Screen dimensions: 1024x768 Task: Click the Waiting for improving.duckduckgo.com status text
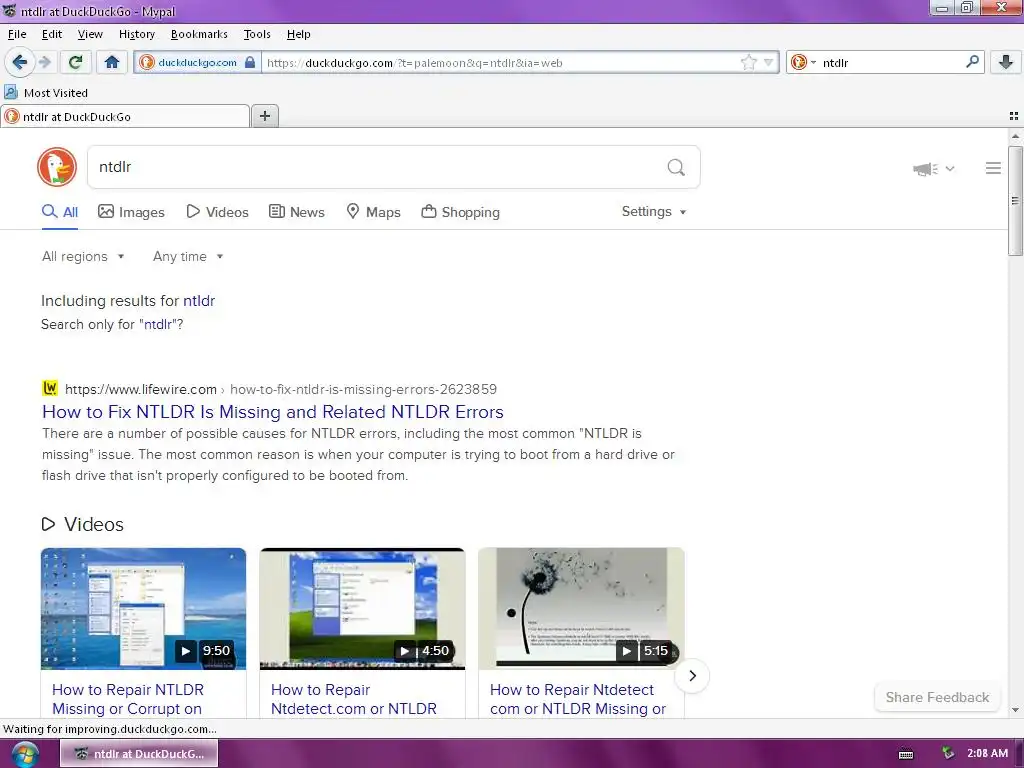click(110, 729)
